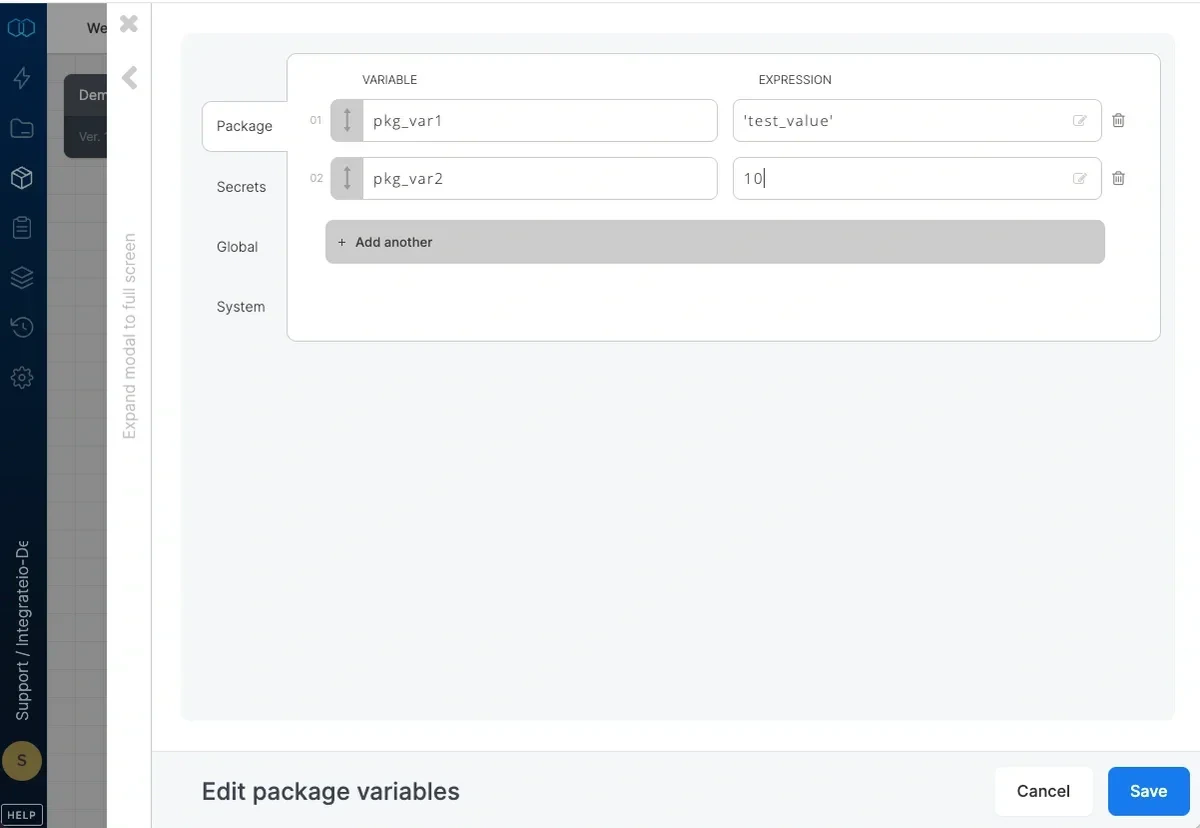Click the clipboard icon in the sidebar
This screenshot has width=1200, height=828.
click(22, 227)
